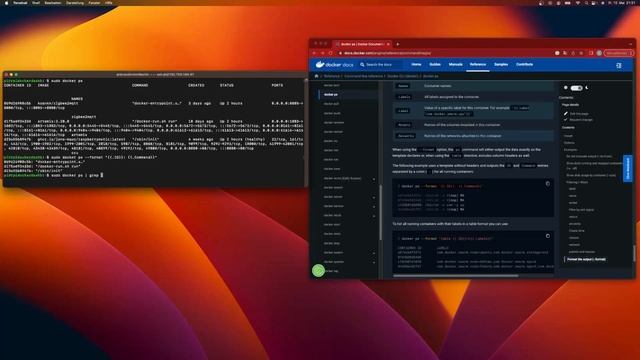Open the Fenster menu in the menu bar
Viewport: 640px width, 360px height.
94,3
